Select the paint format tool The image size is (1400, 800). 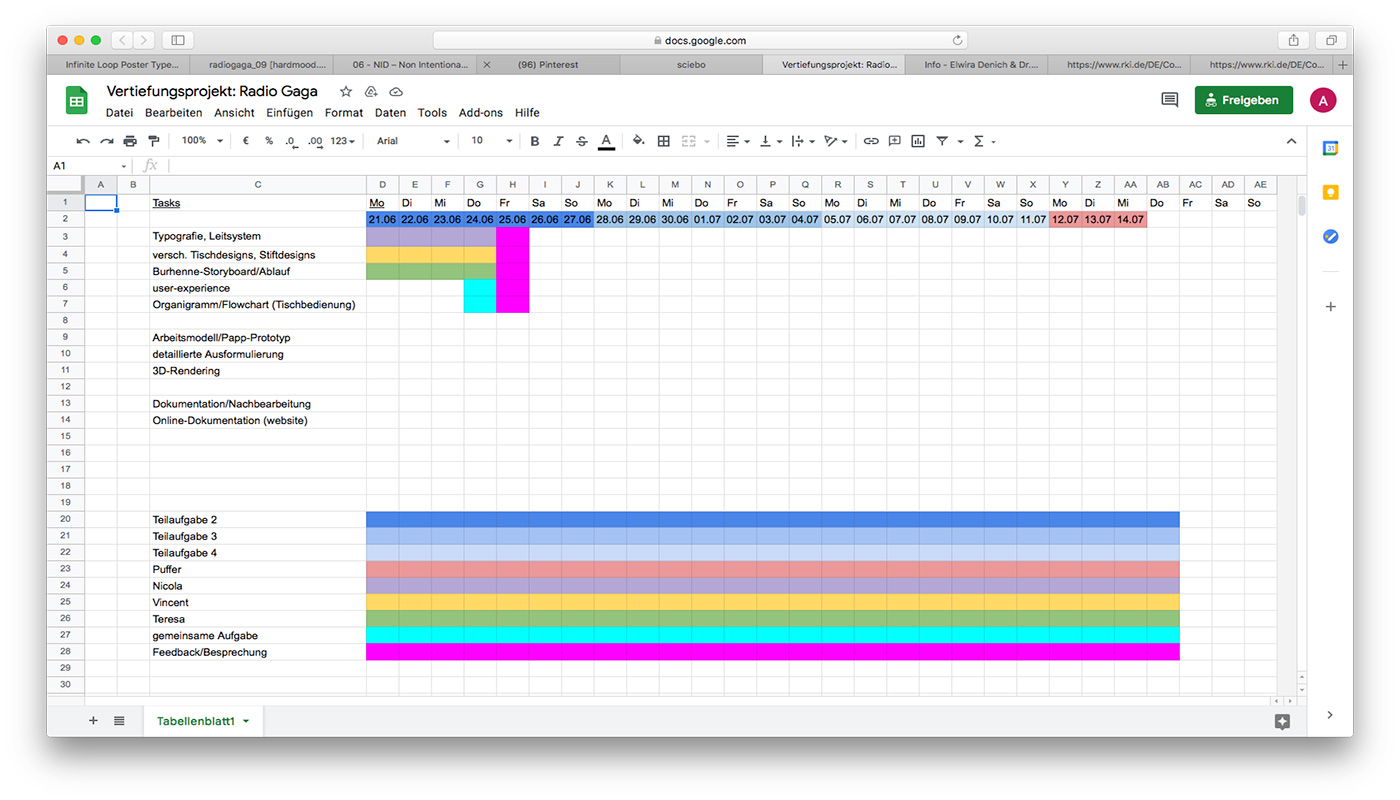click(153, 141)
